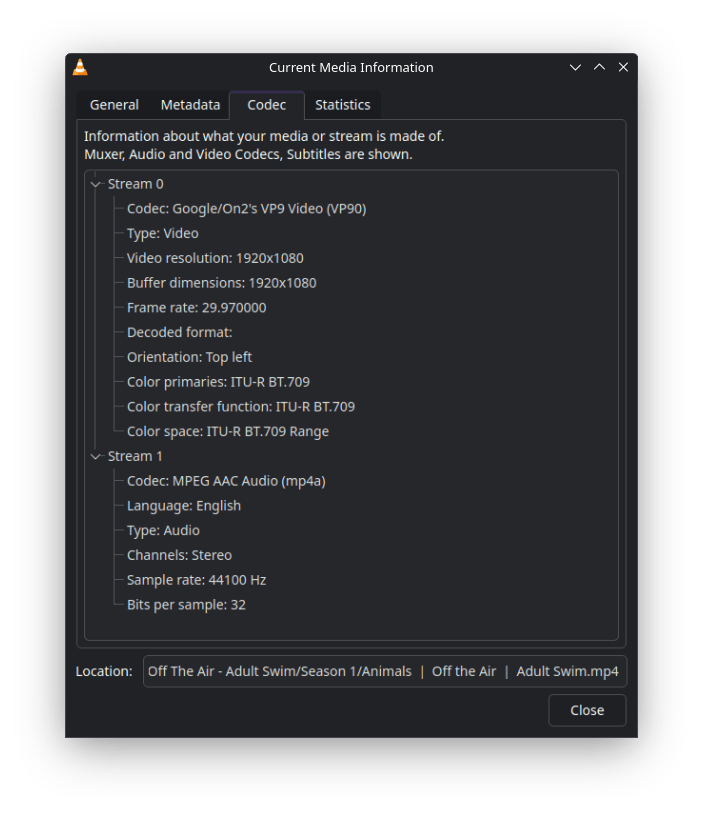Screen dimensions: 703x815
Task: Click the VLC cone icon in title bar
Action: coord(81,67)
